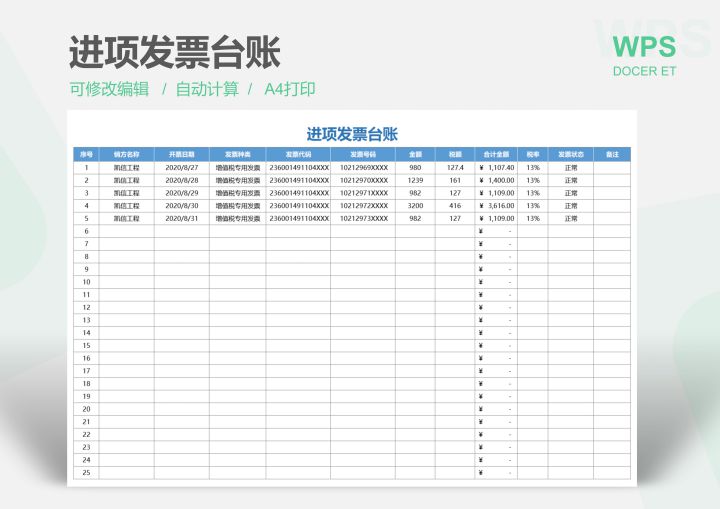Click the total cell showing 3,616.00
The height and width of the screenshot is (509, 720).
pos(496,205)
